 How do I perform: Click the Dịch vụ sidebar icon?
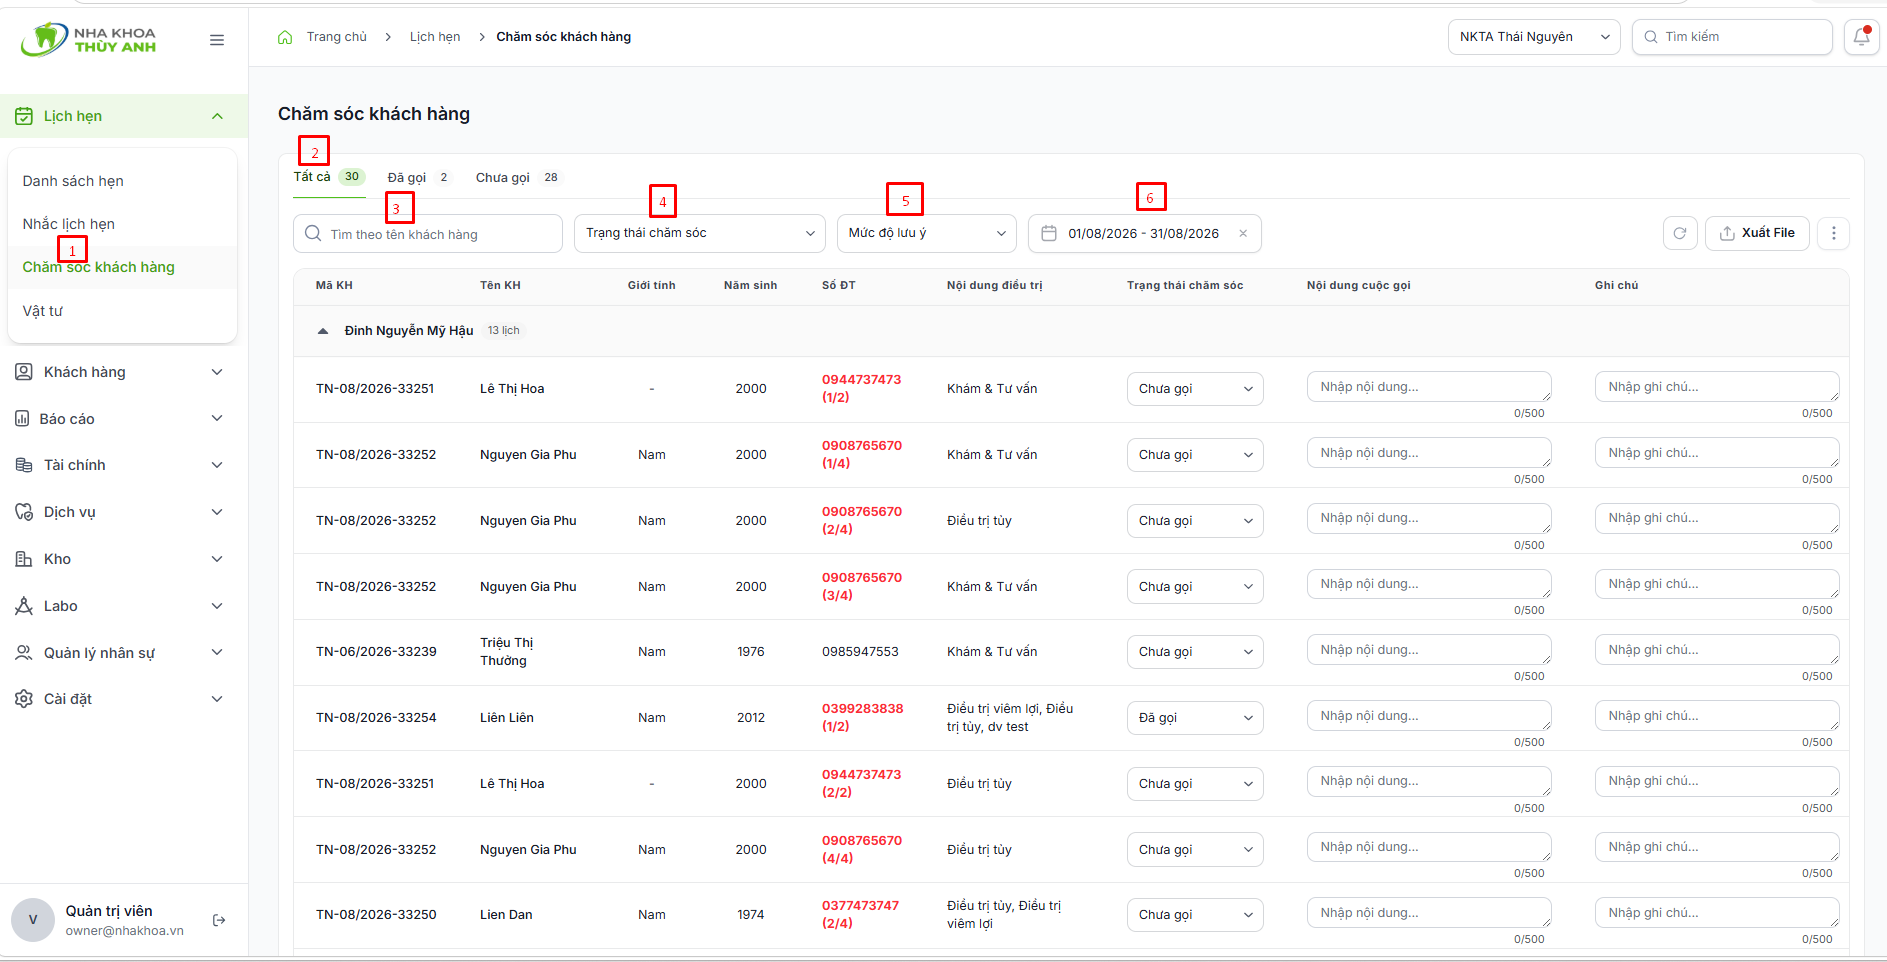(x=24, y=512)
